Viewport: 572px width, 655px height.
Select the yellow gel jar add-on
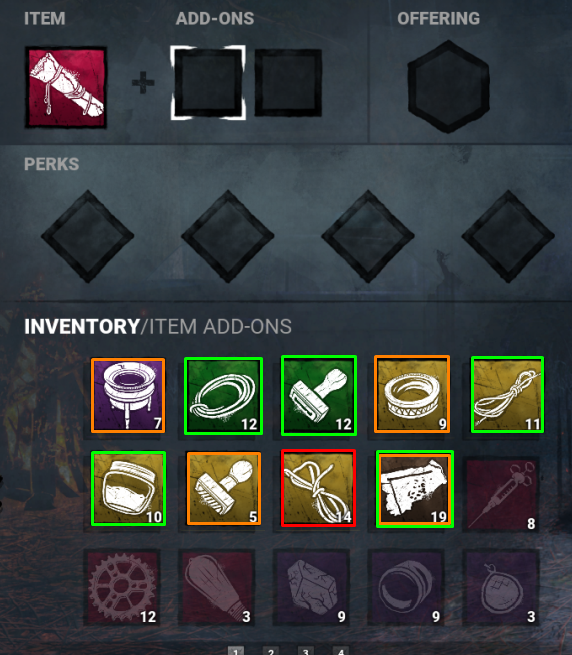(128, 488)
